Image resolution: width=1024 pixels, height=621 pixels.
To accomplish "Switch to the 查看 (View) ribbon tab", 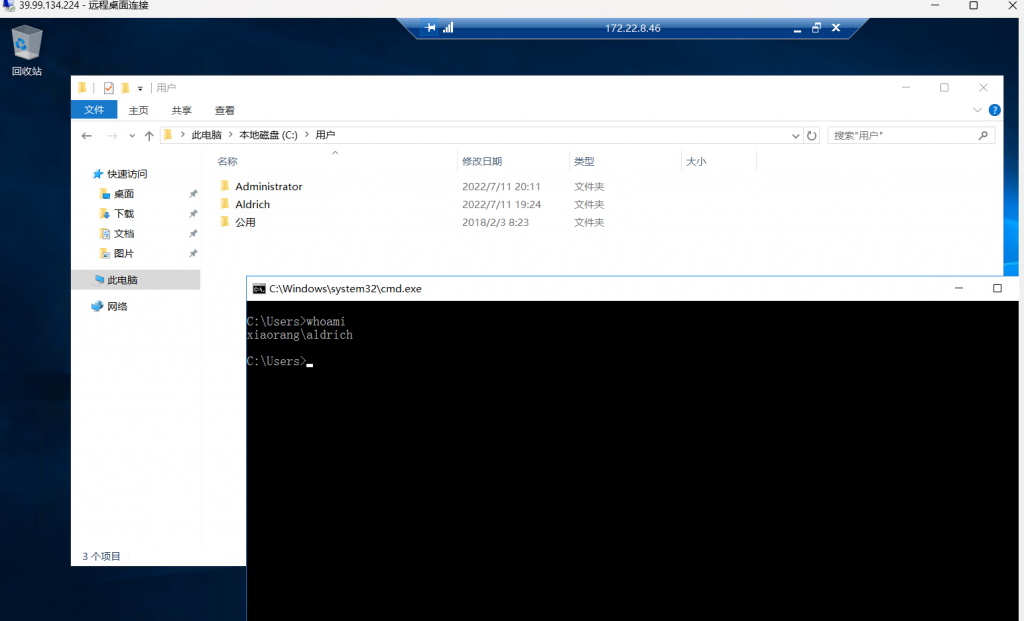I will (x=224, y=110).
